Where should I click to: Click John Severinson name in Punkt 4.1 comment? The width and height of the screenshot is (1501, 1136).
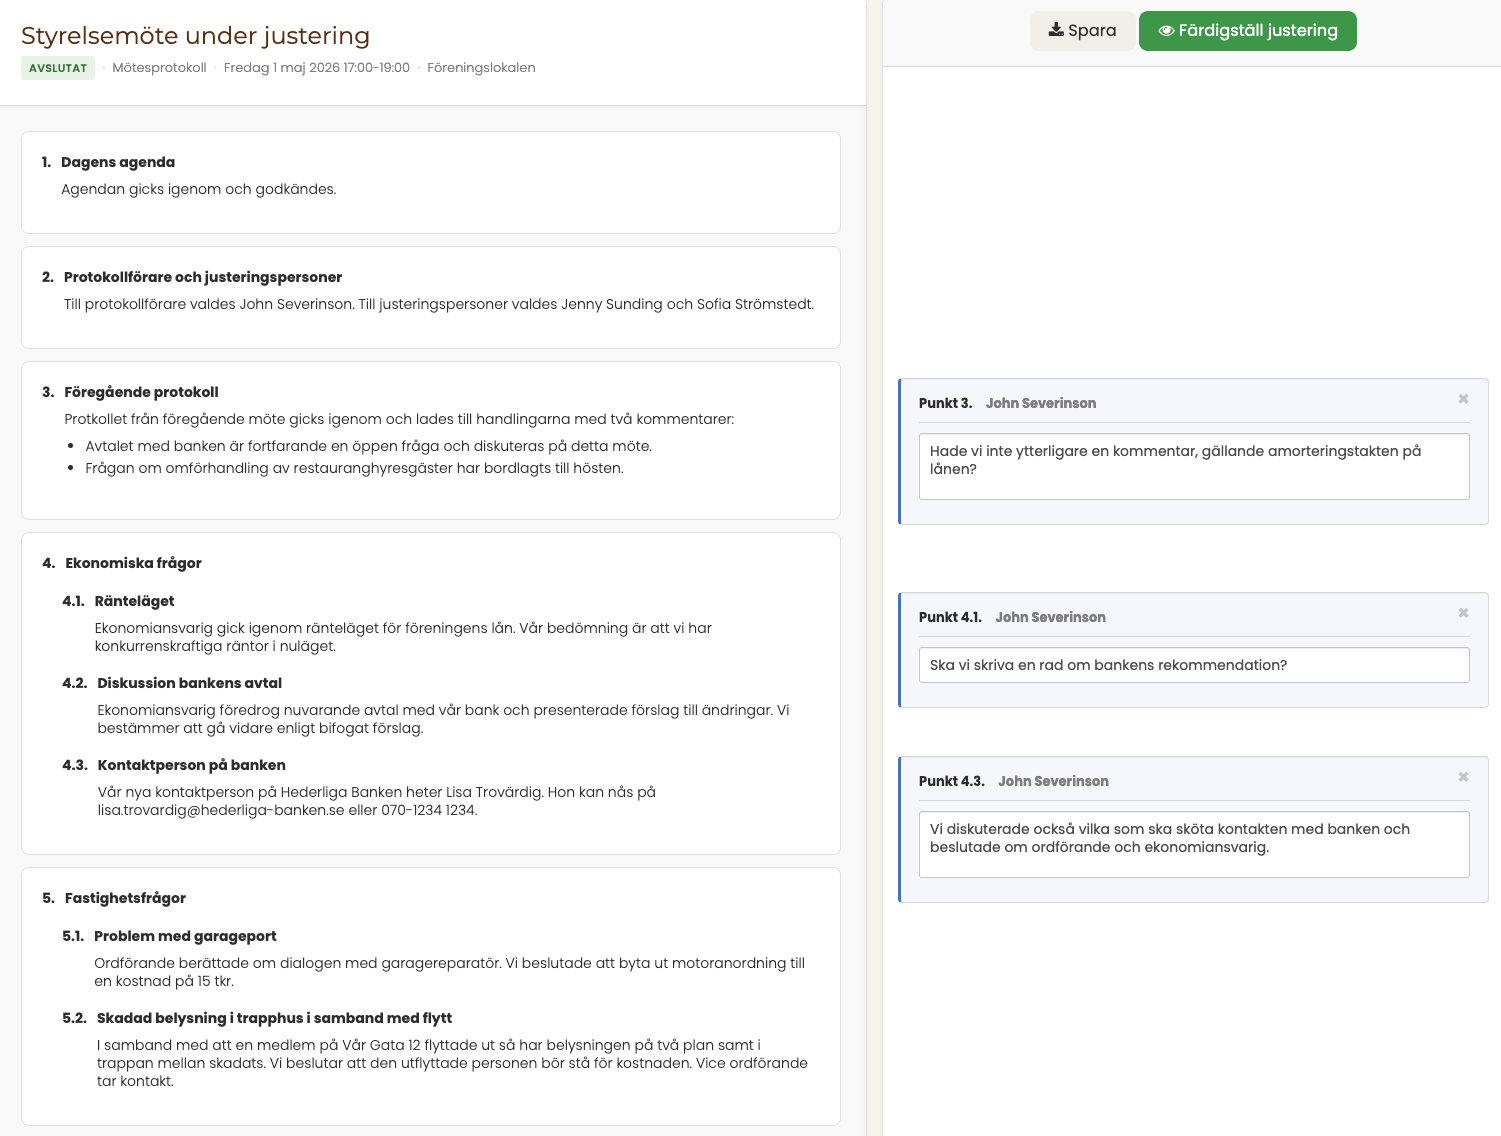pyautogui.click(x=1050, y=617)
